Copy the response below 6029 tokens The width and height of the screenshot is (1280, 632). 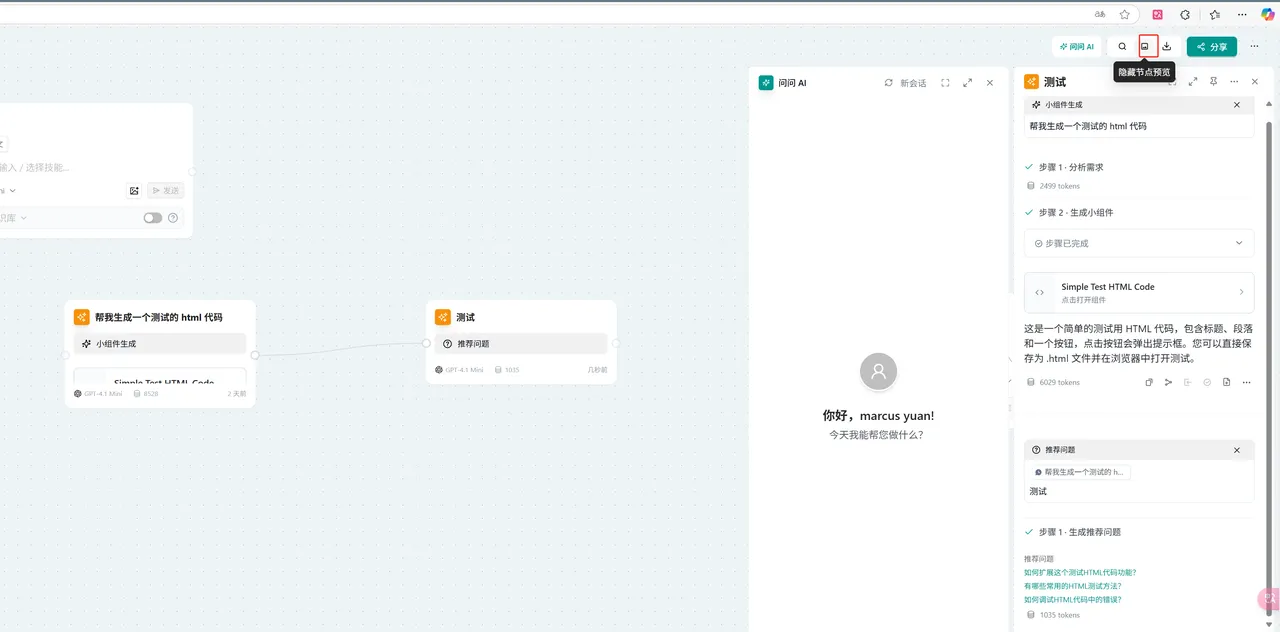click(x=1150, y=382)
